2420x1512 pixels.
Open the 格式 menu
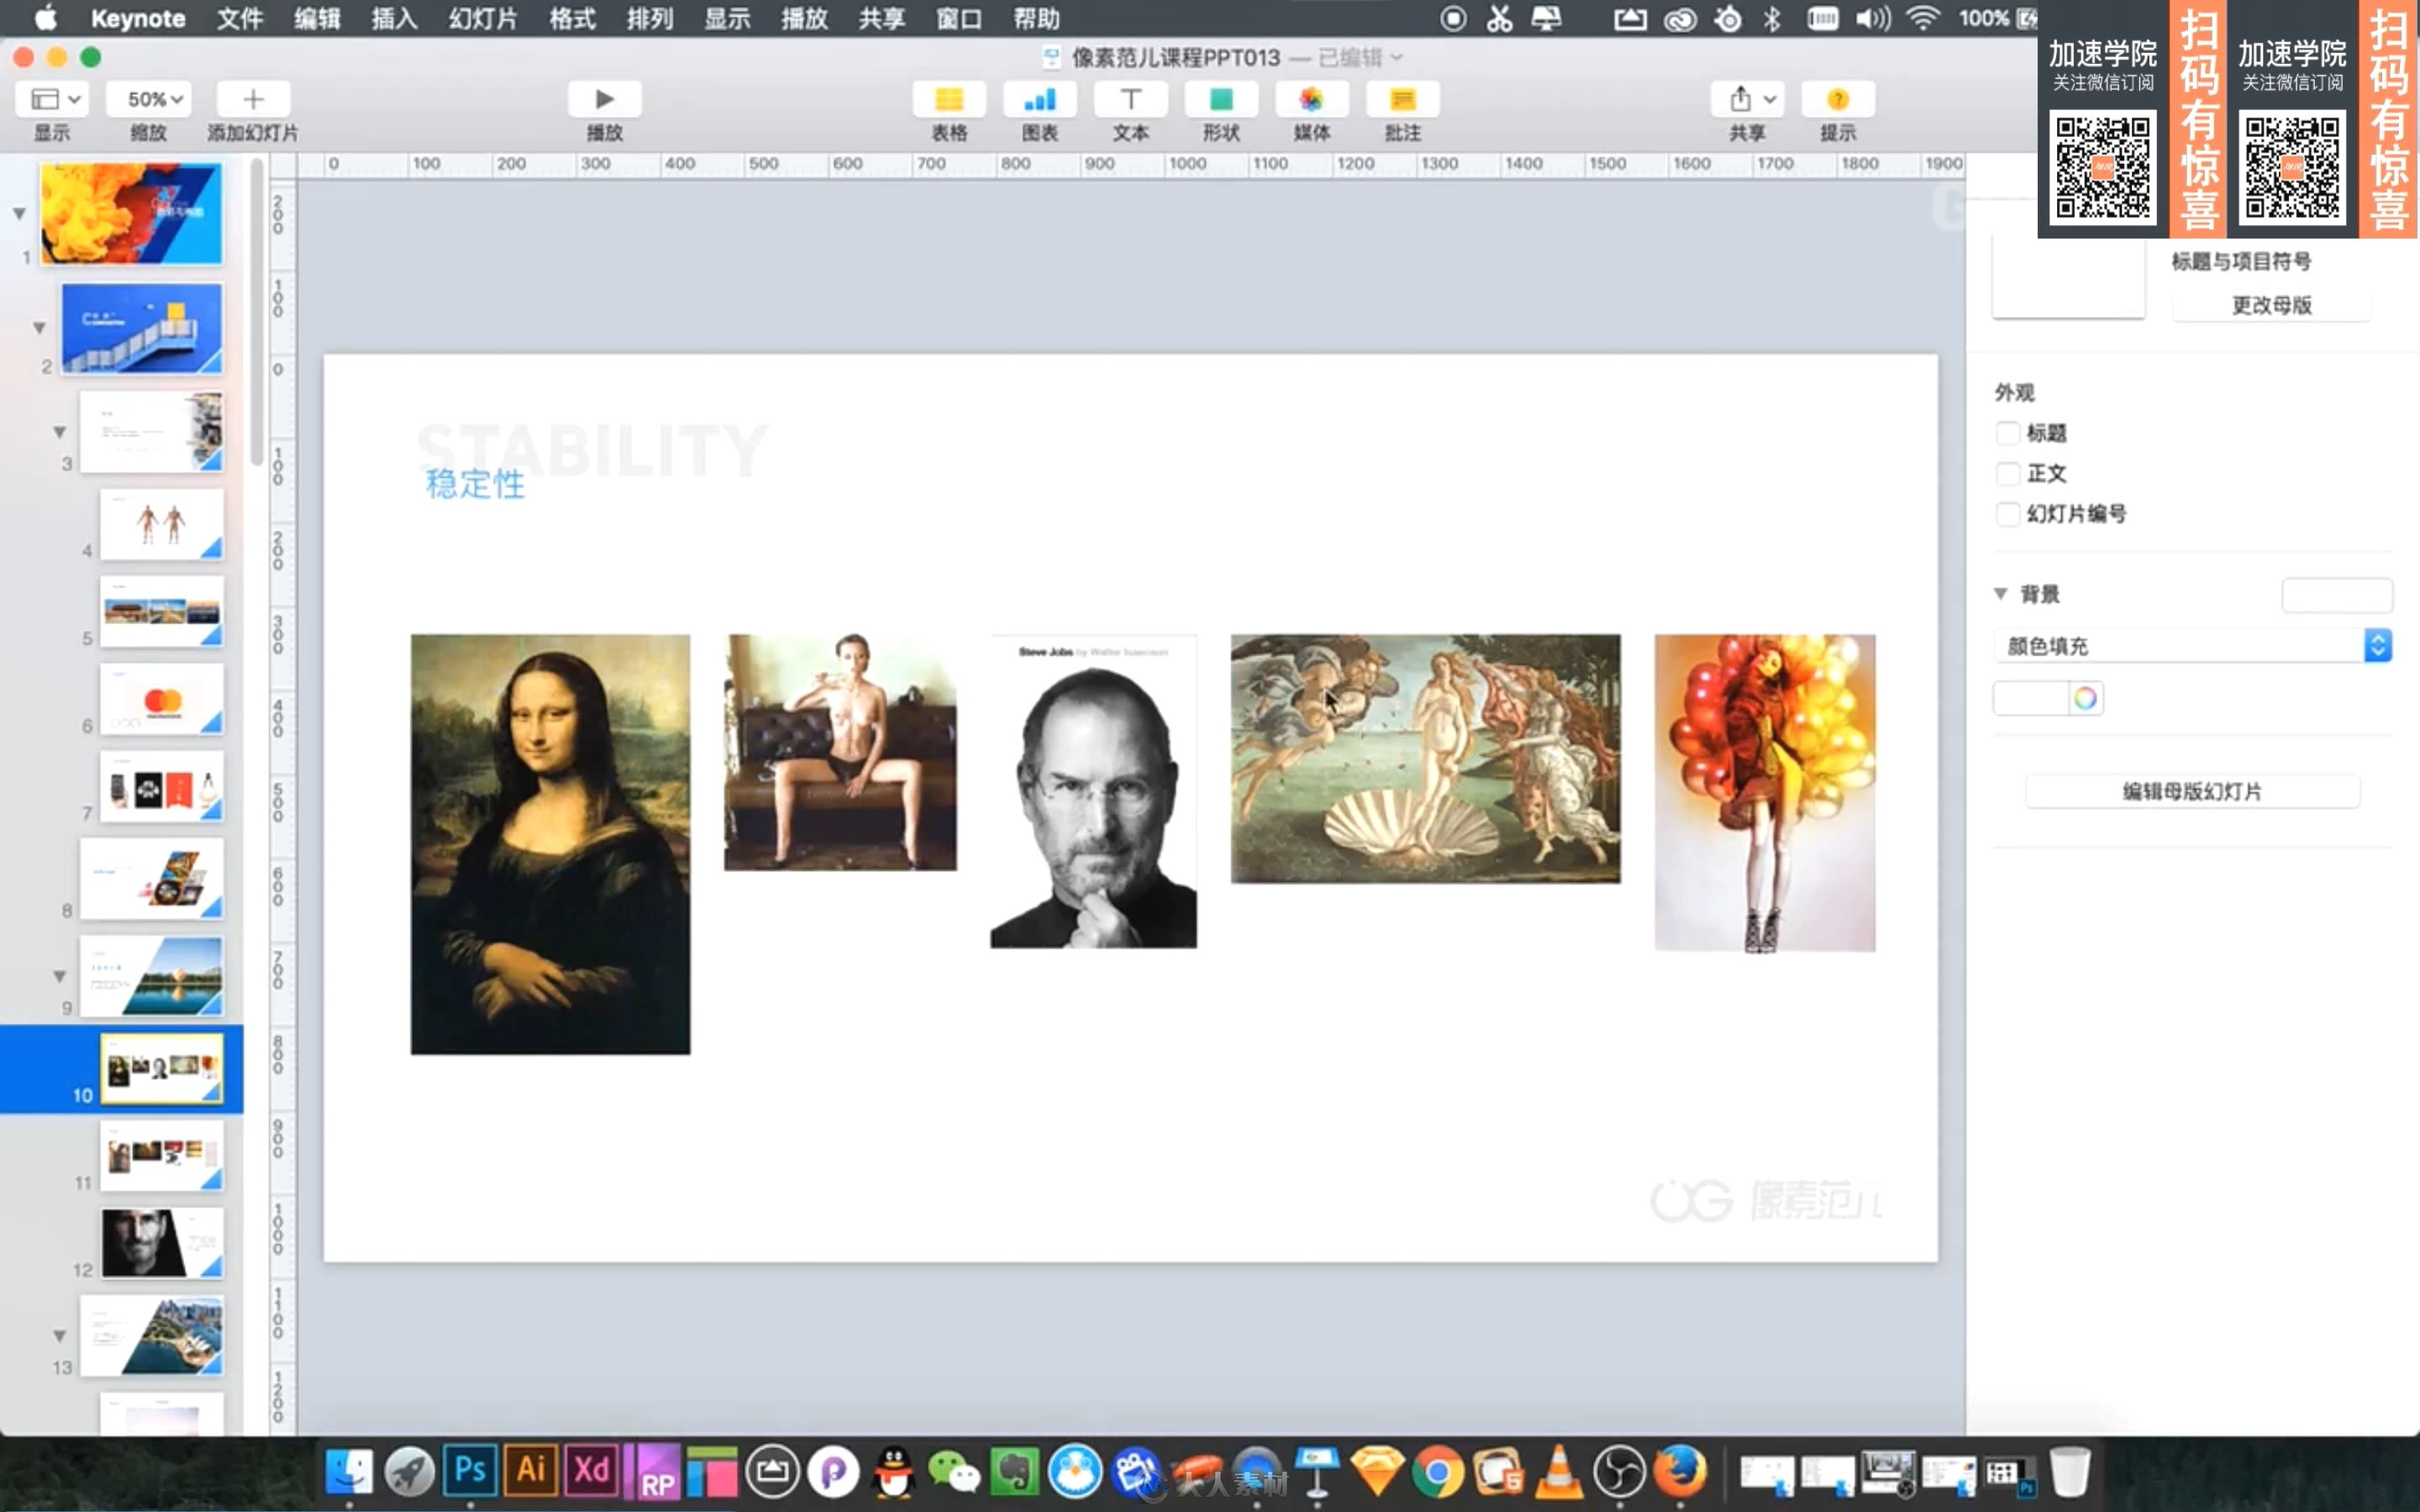pyautogui.click(x=573, y=18)
